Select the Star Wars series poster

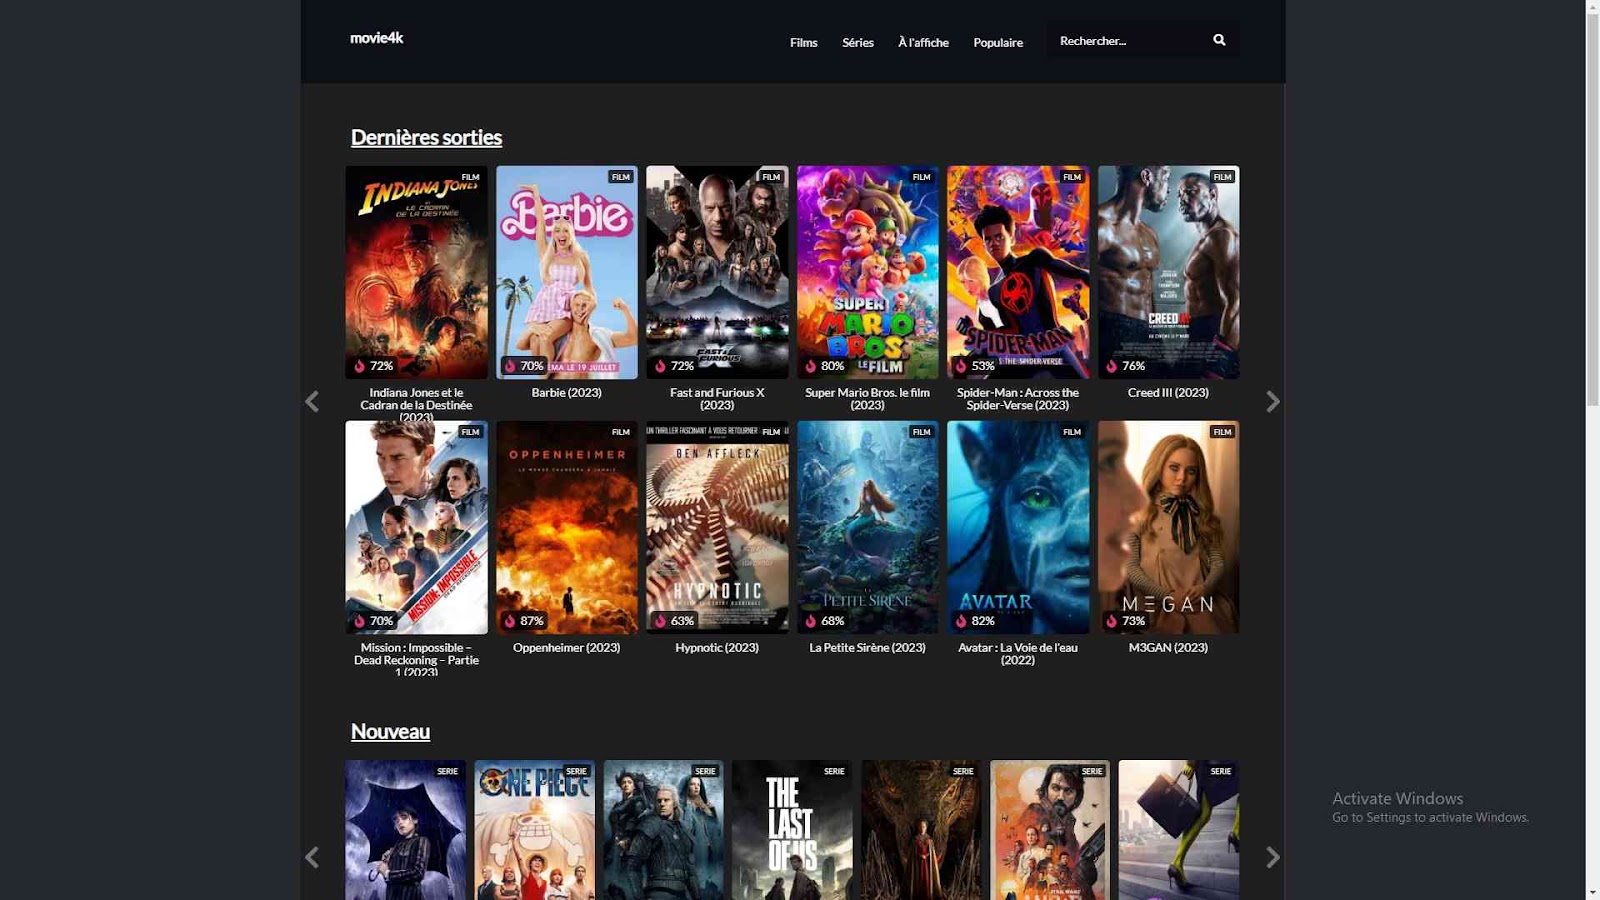[x=1050, y=830]
